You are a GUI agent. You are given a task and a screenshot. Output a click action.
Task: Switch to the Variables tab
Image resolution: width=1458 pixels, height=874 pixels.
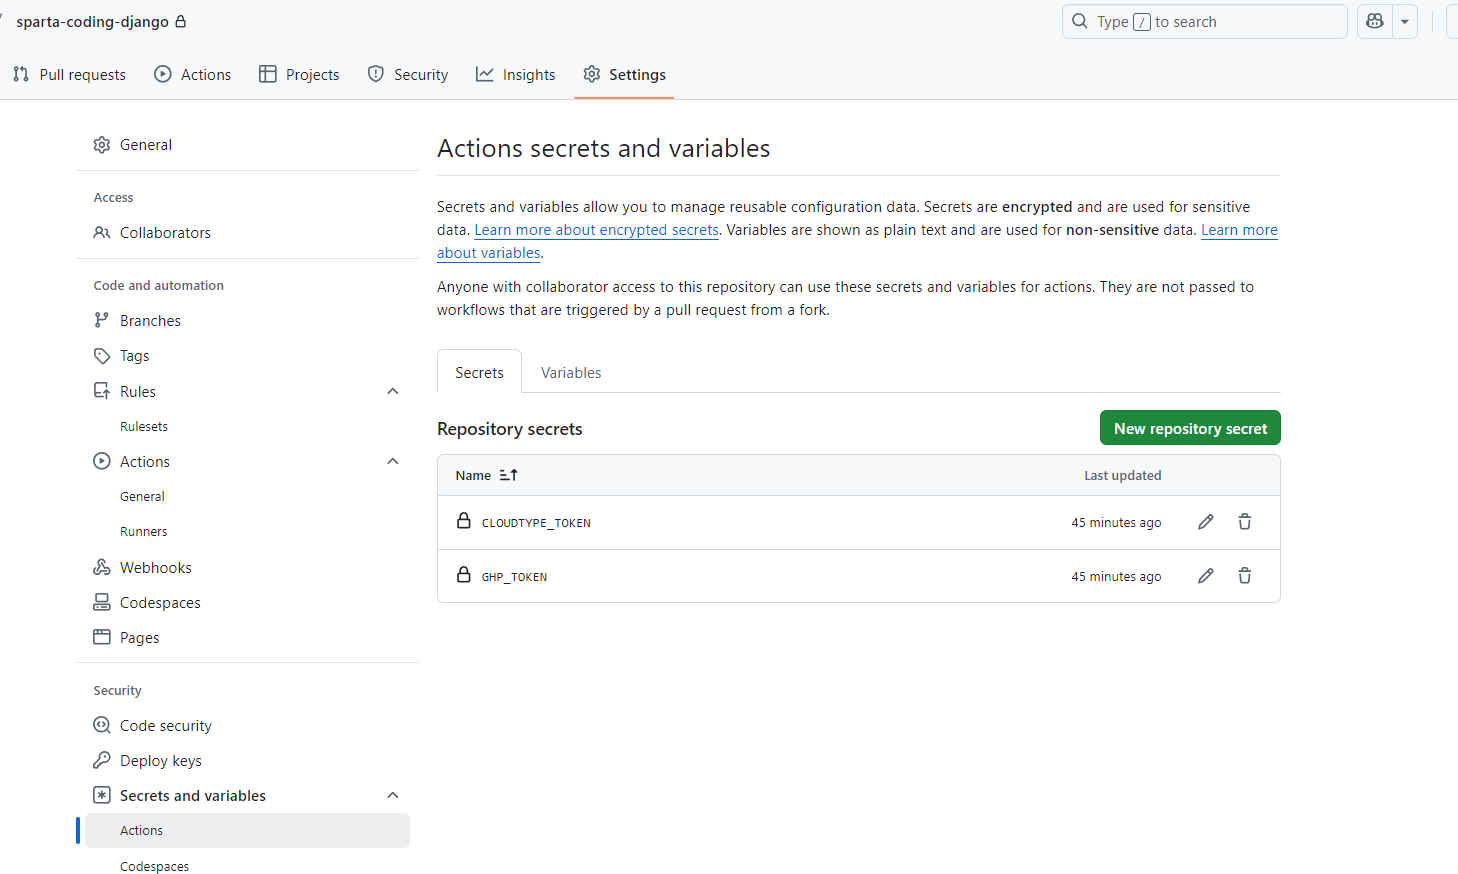click(x=571, y=372)
